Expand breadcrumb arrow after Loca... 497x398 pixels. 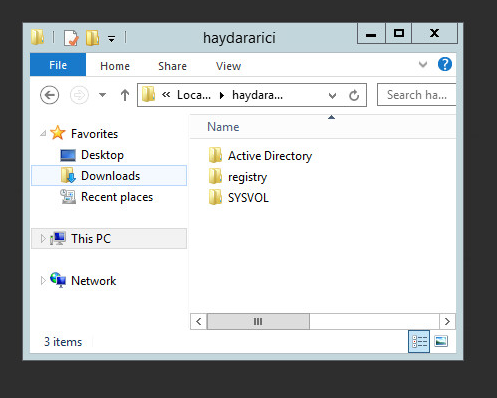click(x=222, y=96)
